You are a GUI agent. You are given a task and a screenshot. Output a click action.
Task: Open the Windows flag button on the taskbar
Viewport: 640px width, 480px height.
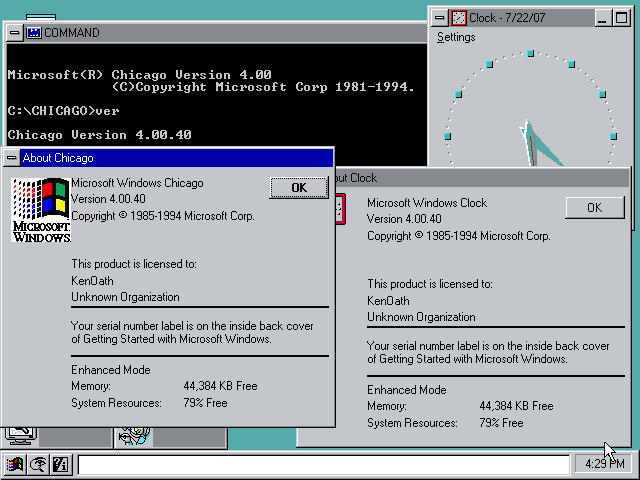pos(15,464)
